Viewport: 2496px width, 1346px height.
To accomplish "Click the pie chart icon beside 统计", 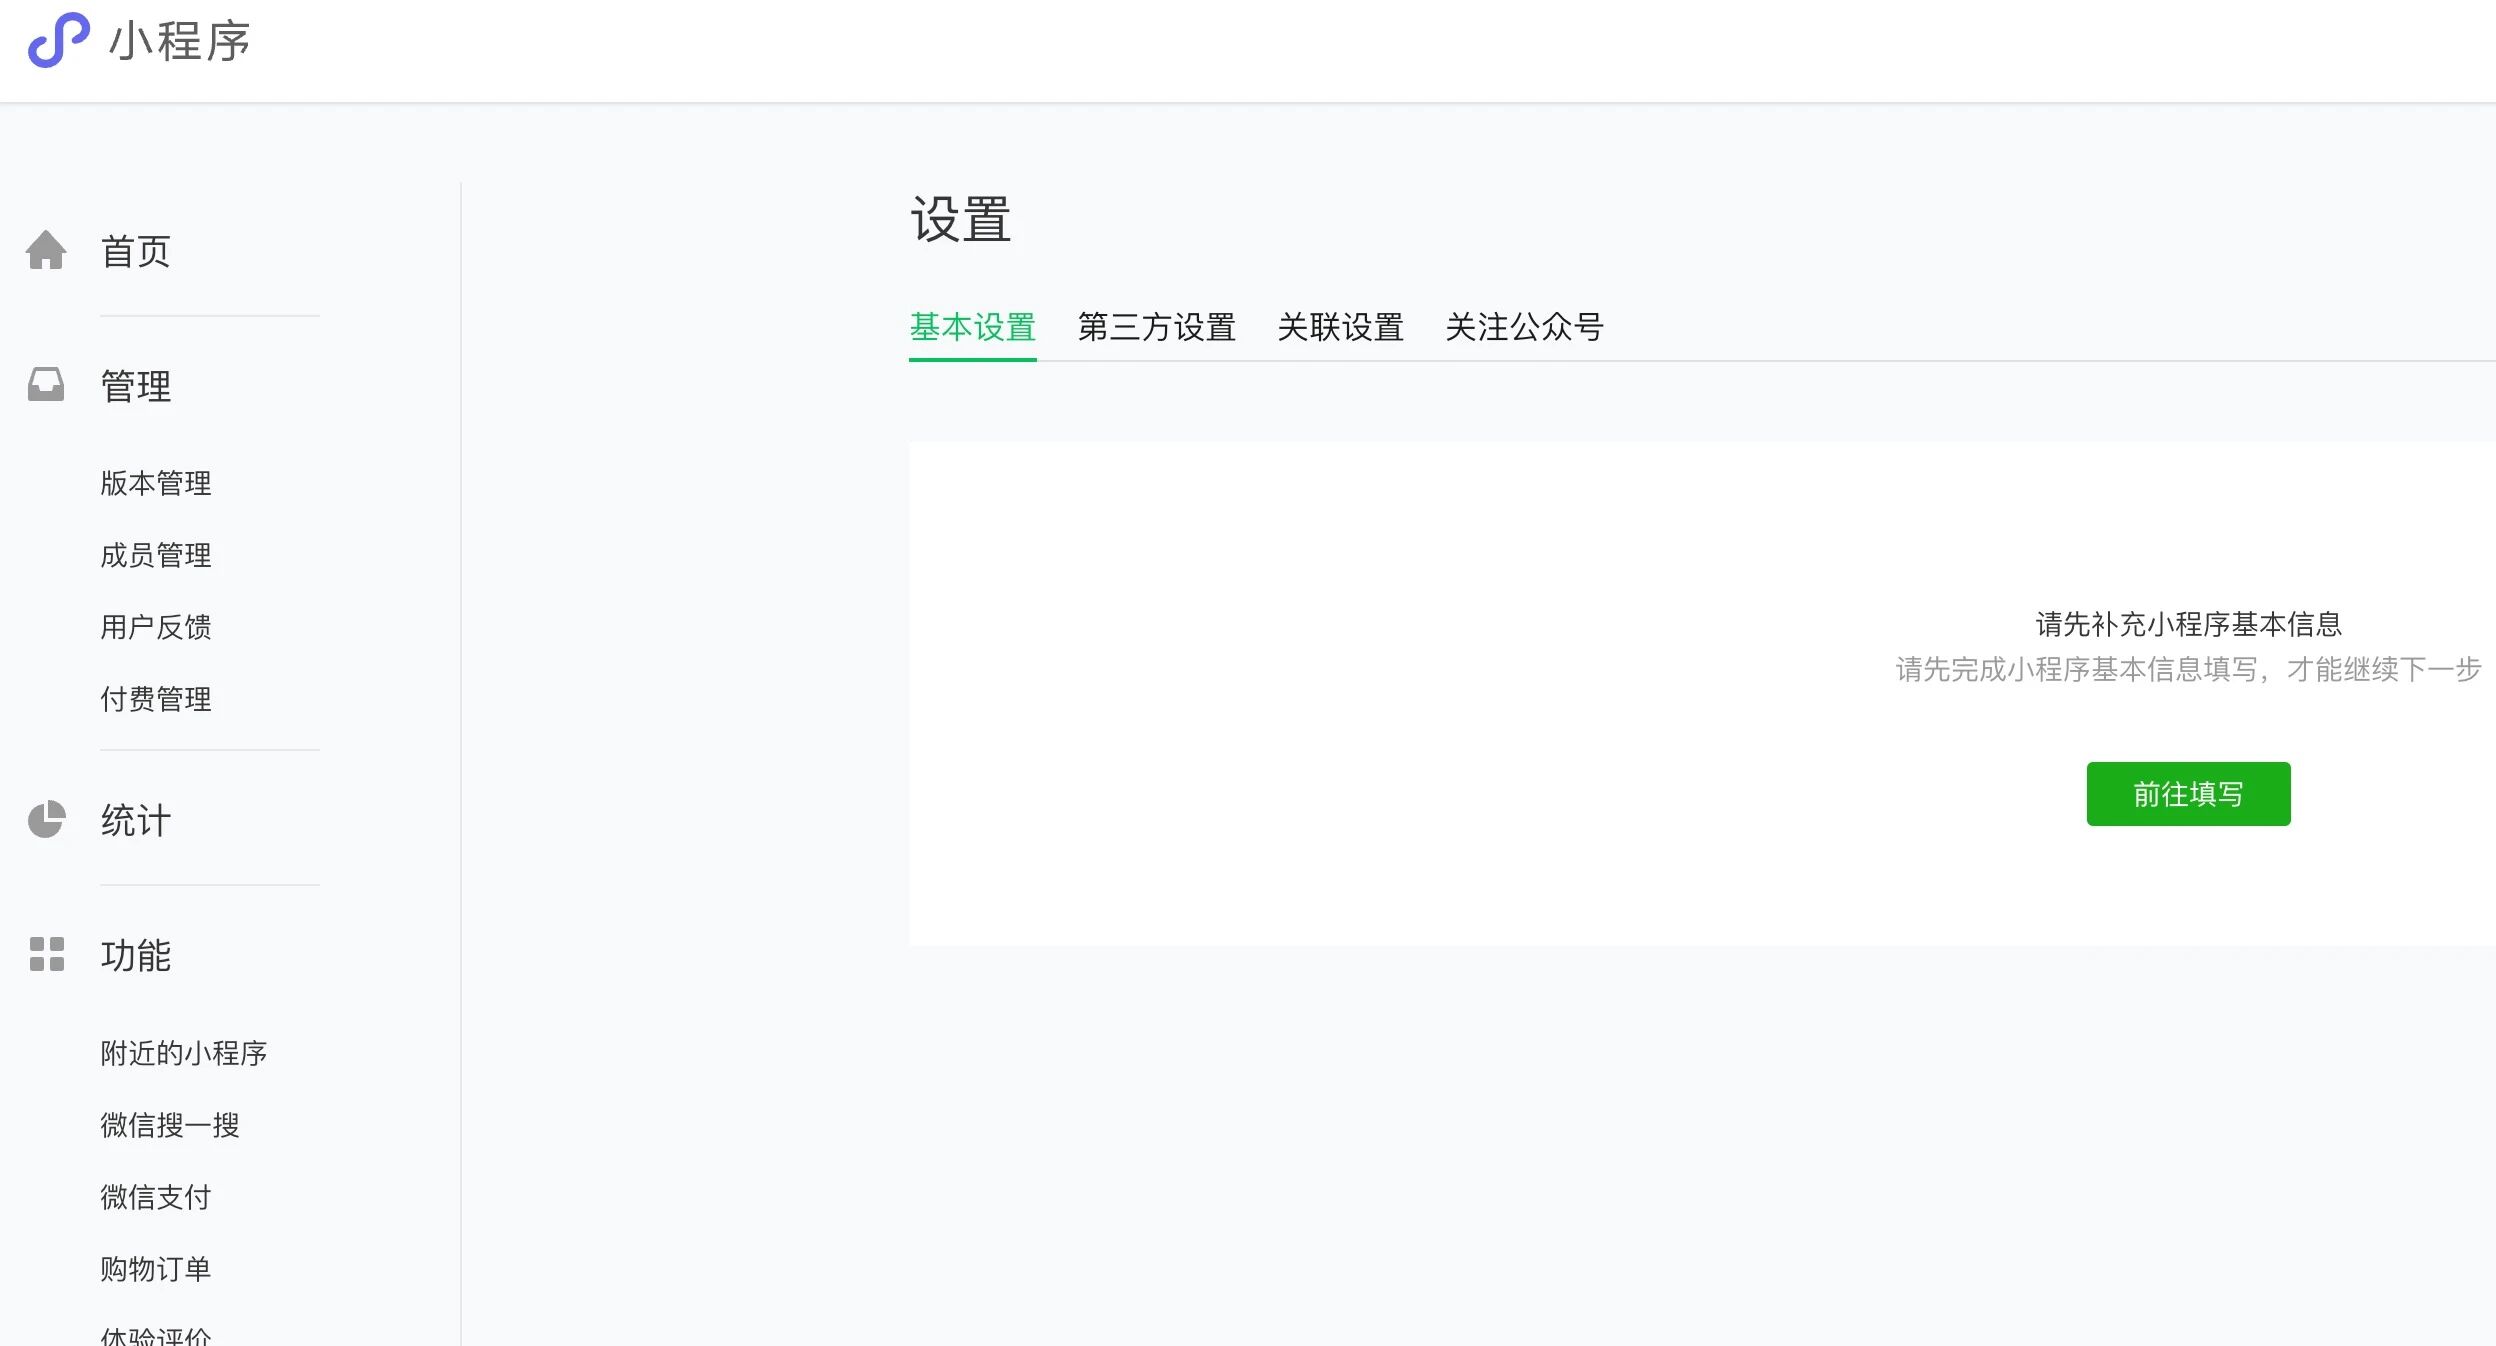I will coord(46,820).
